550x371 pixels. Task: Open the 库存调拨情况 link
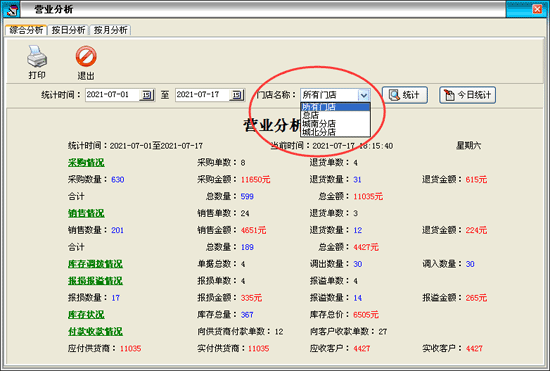[95, 264]
